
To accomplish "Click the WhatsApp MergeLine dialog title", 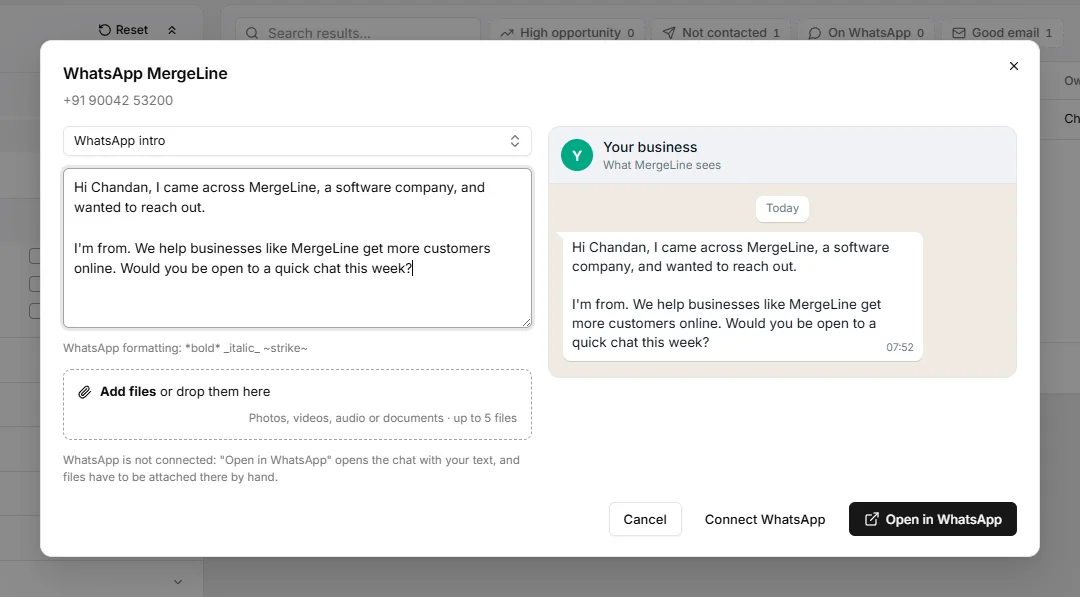I will pyautogui.click(x=145, y=74).
